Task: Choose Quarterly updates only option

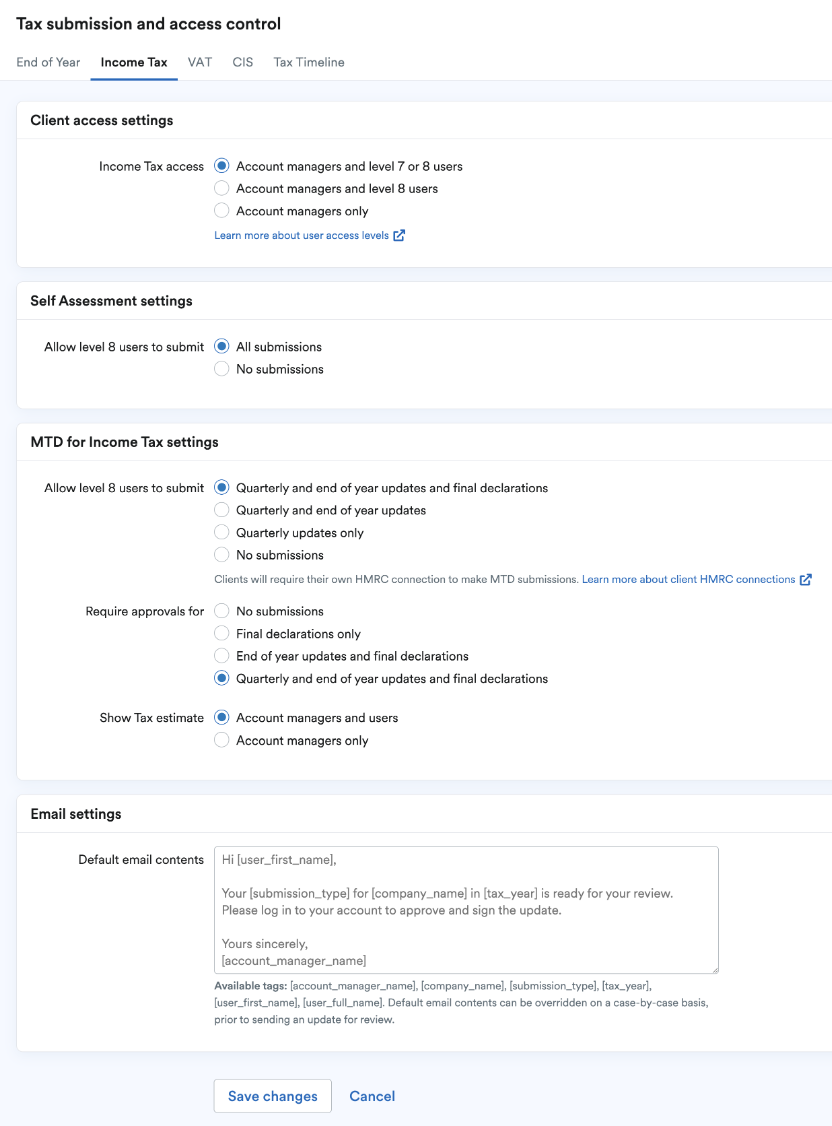Action: pos(222,532)
